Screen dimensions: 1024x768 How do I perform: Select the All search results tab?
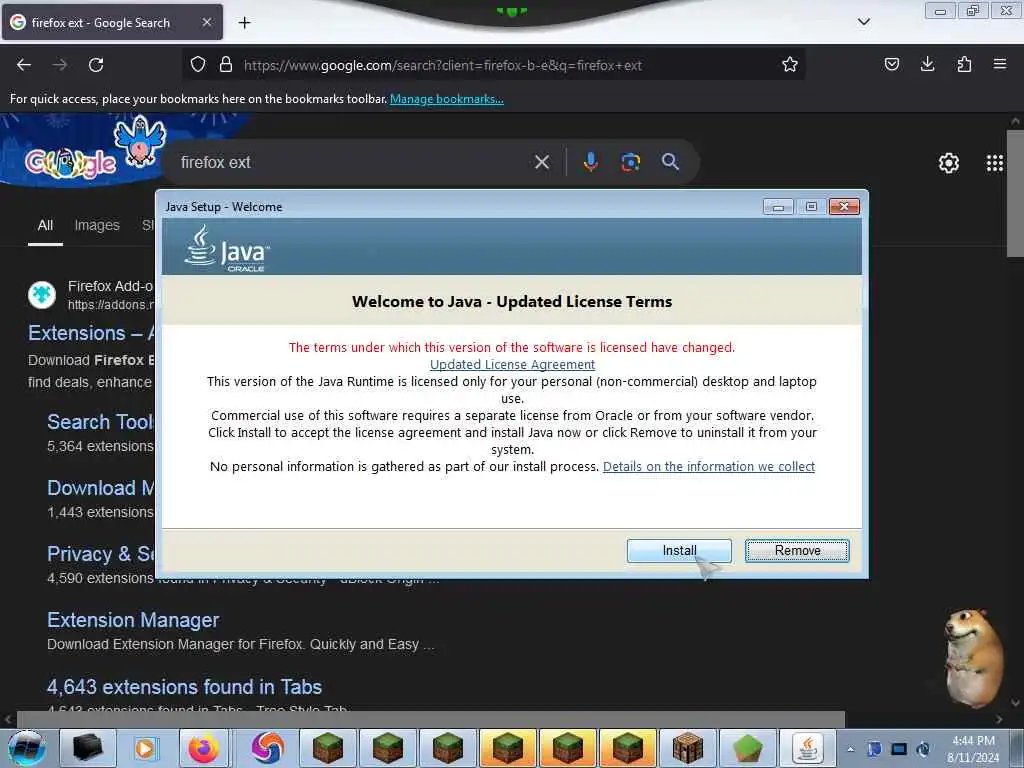click(x=45, y=225)
